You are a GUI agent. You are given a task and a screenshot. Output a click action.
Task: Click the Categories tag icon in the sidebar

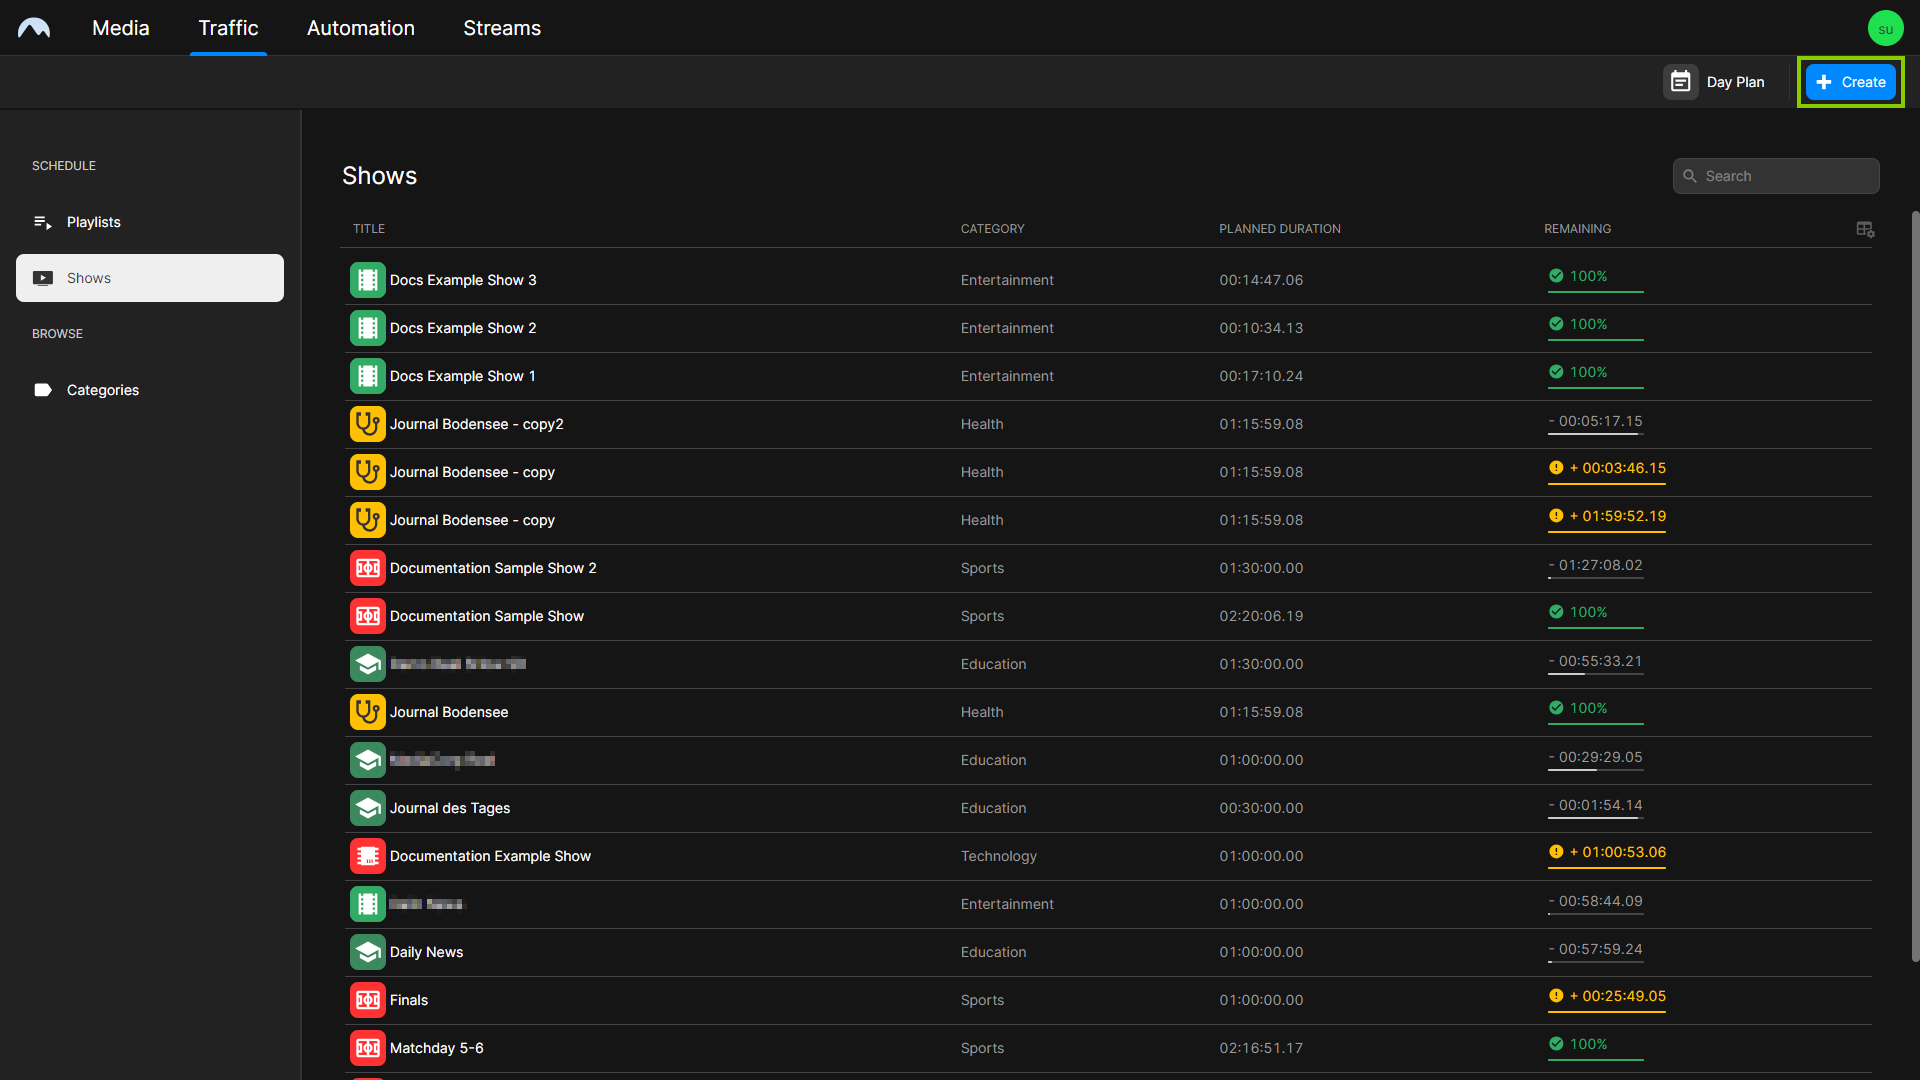(x=43, y=390)
